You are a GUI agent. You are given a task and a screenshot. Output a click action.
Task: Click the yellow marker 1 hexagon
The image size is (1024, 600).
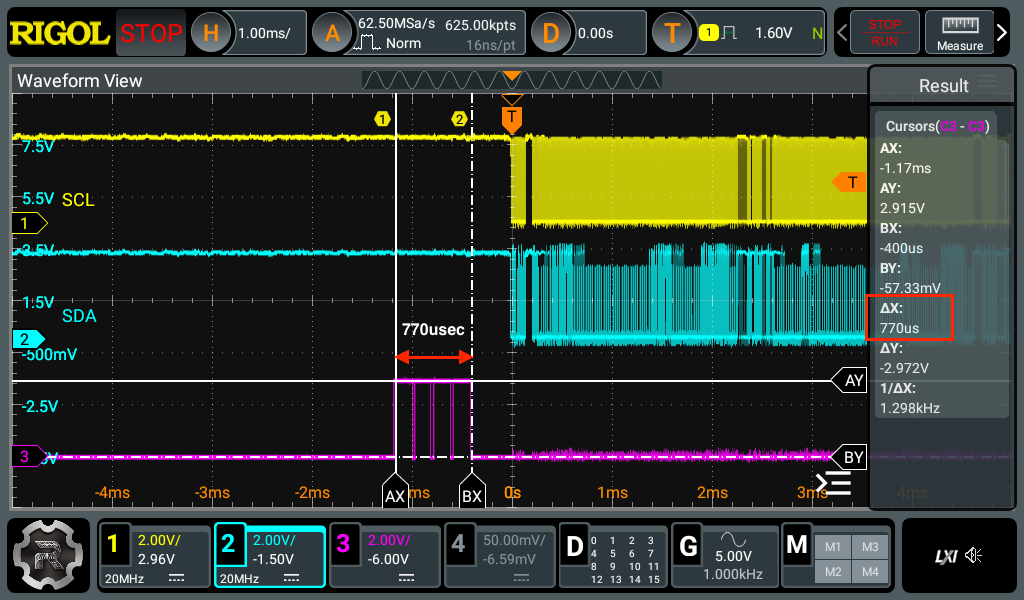(x=382, y=119)
